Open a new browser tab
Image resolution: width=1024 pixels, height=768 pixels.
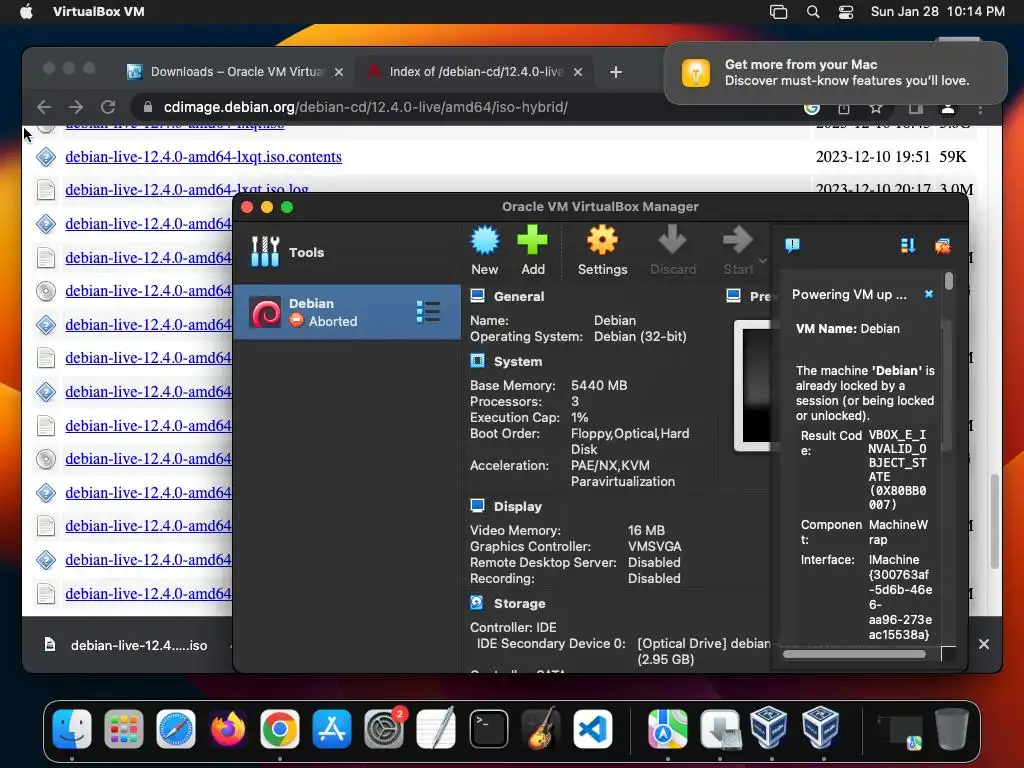(616, 72)
